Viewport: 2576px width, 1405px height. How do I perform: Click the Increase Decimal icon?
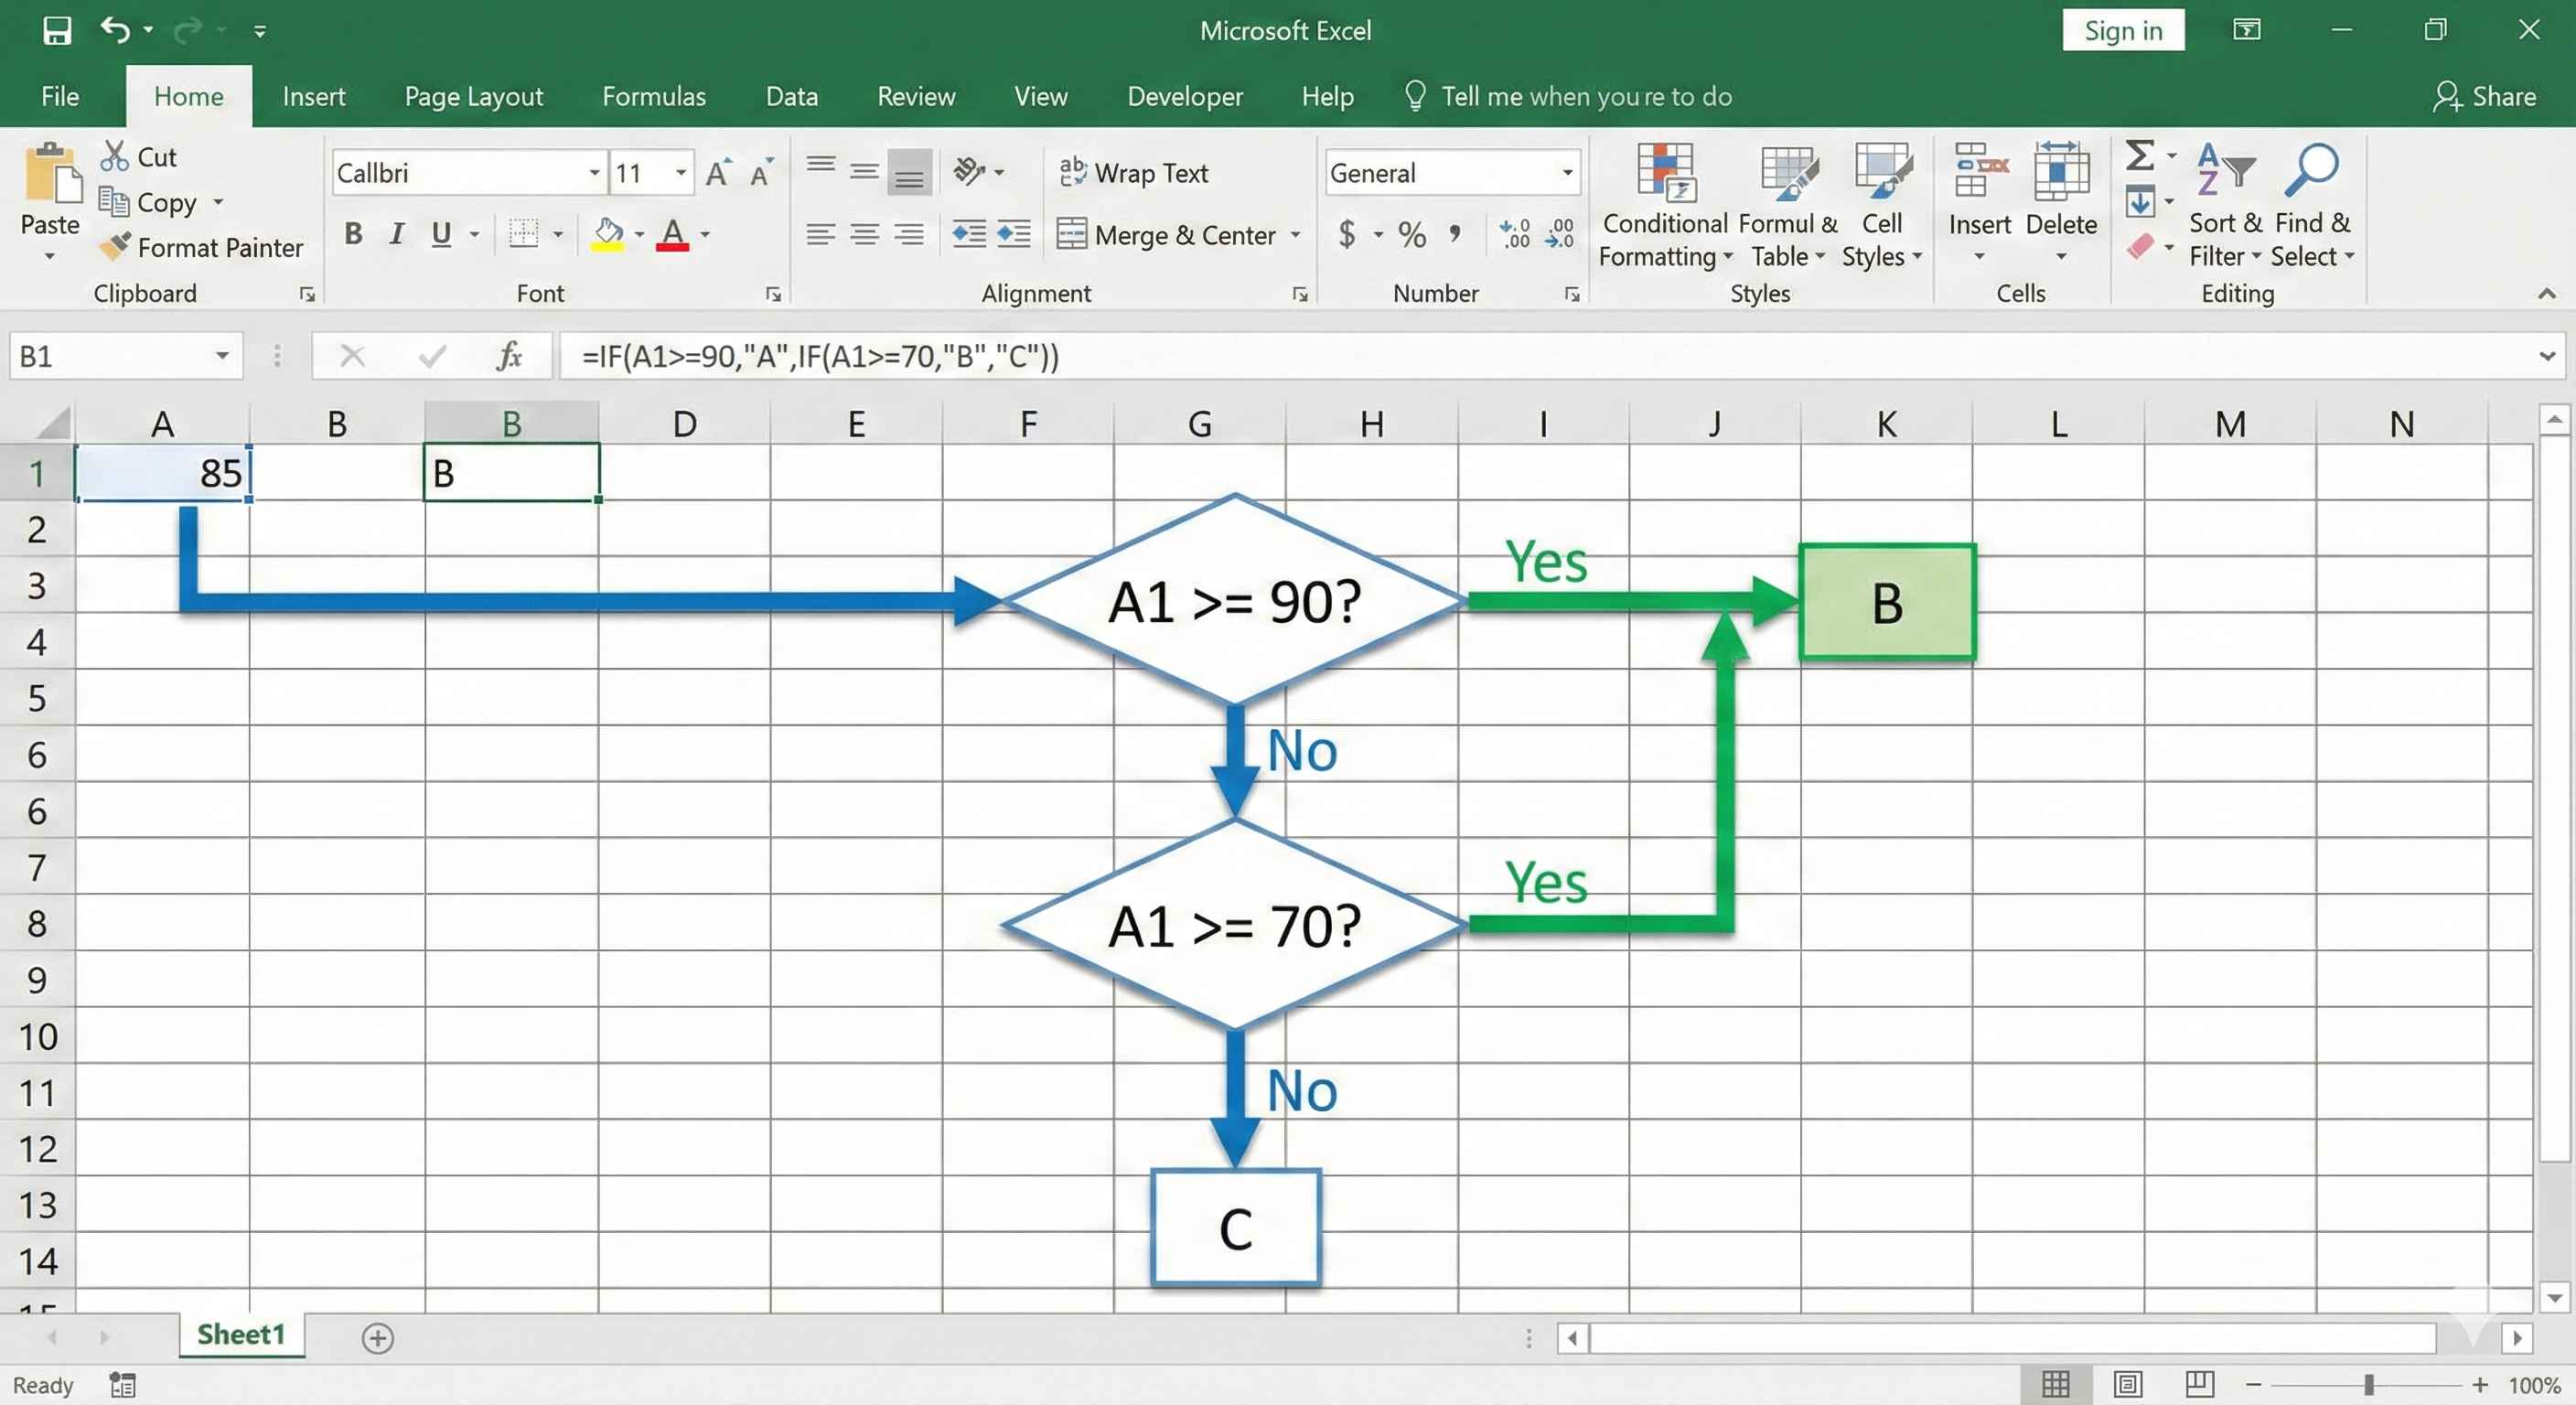pos(1514,234)
